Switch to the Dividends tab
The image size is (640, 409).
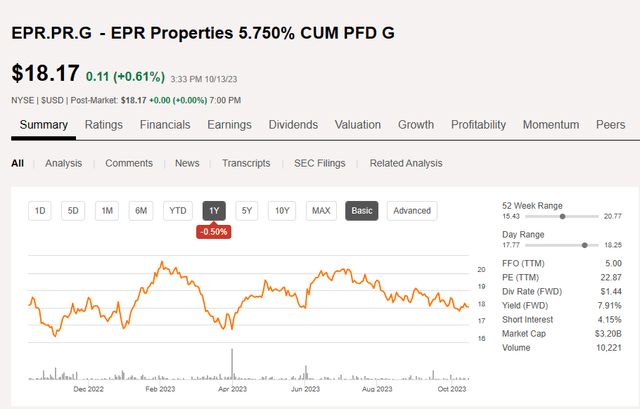pyautogui.click(x=293, y=125)
